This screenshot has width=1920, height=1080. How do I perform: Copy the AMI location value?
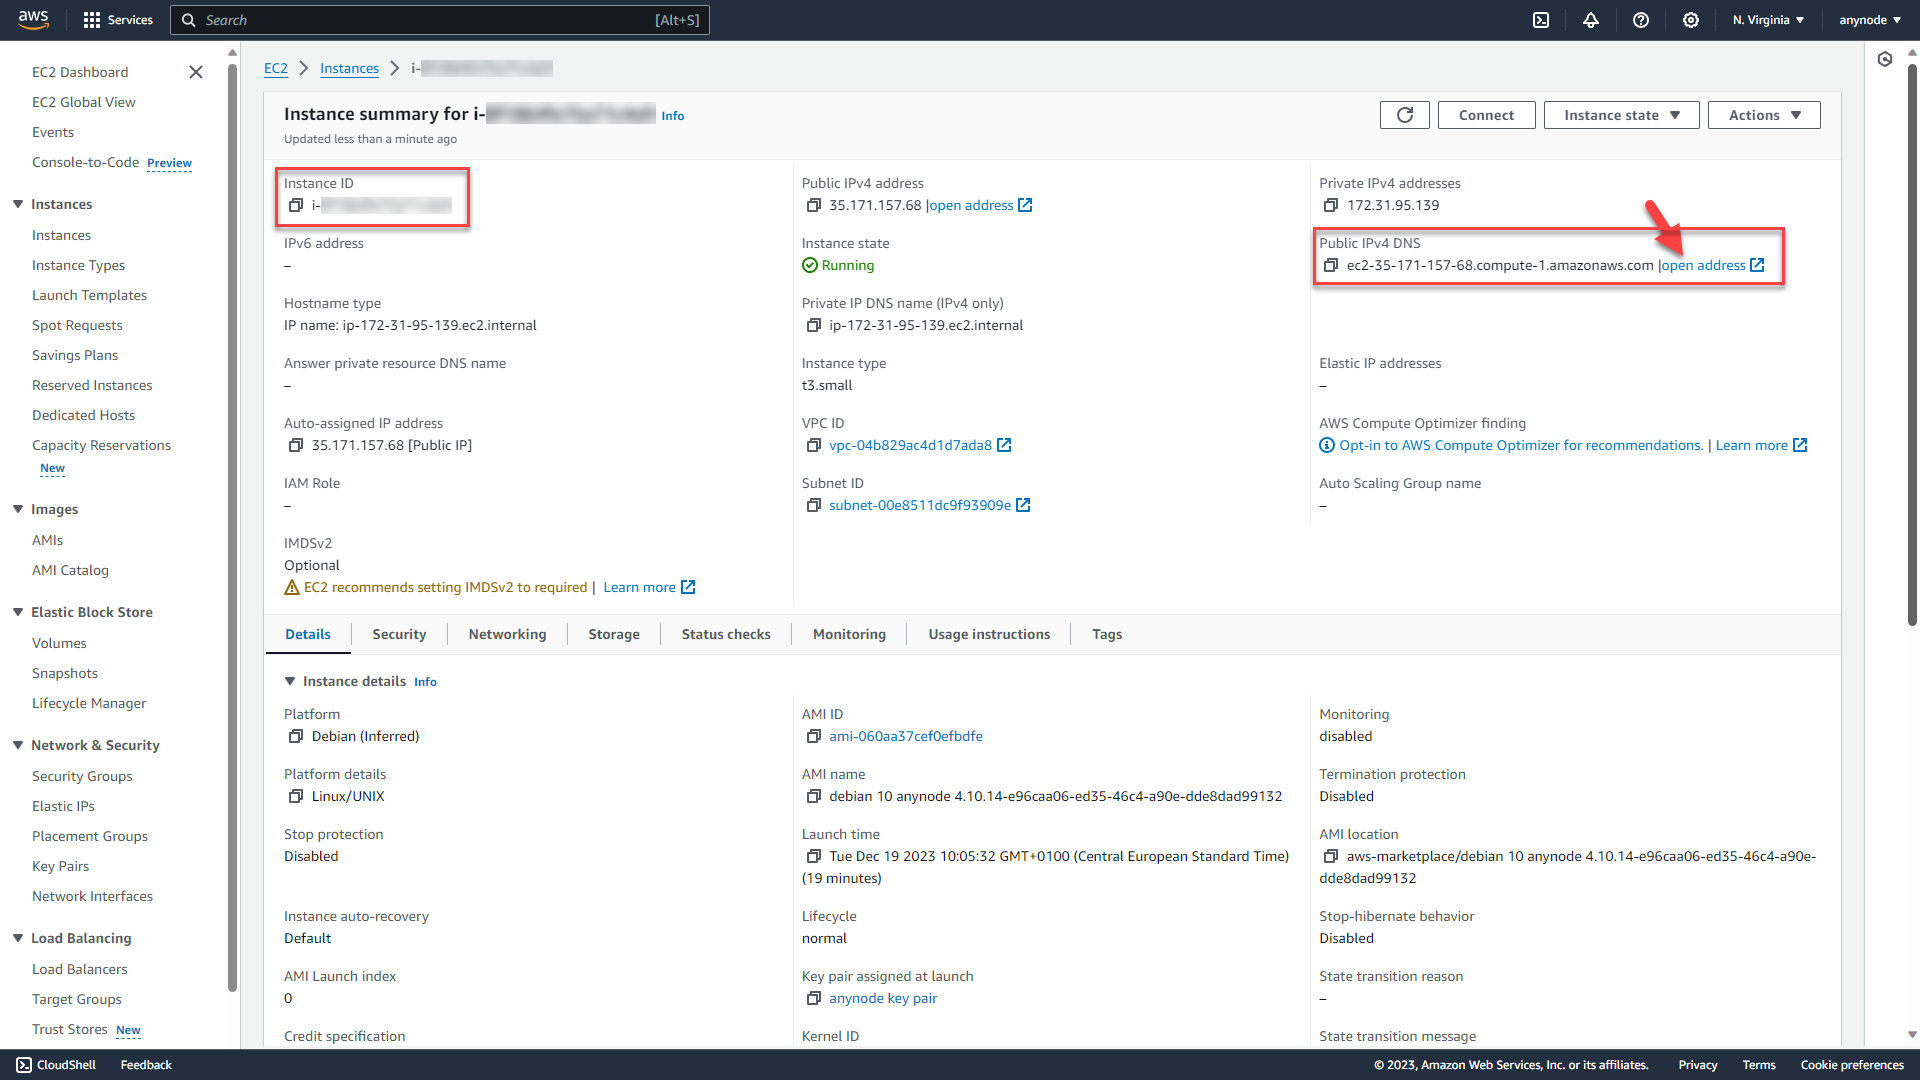[1331, 856]
